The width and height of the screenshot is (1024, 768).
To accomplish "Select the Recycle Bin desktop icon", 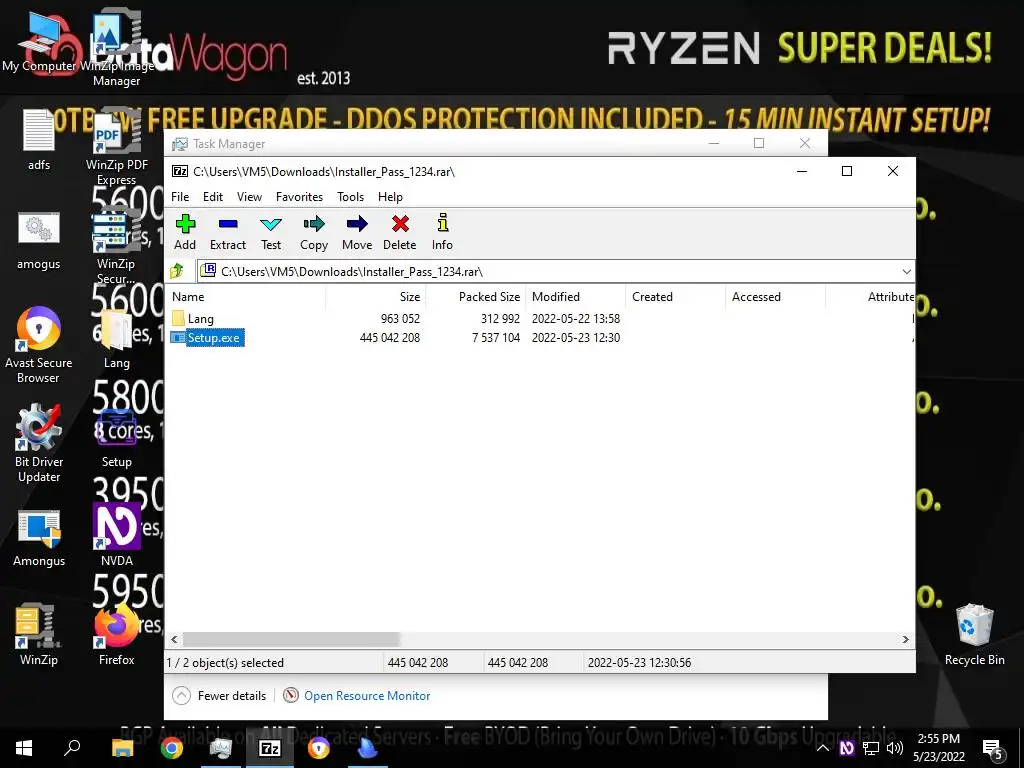I will pos(974,635).
